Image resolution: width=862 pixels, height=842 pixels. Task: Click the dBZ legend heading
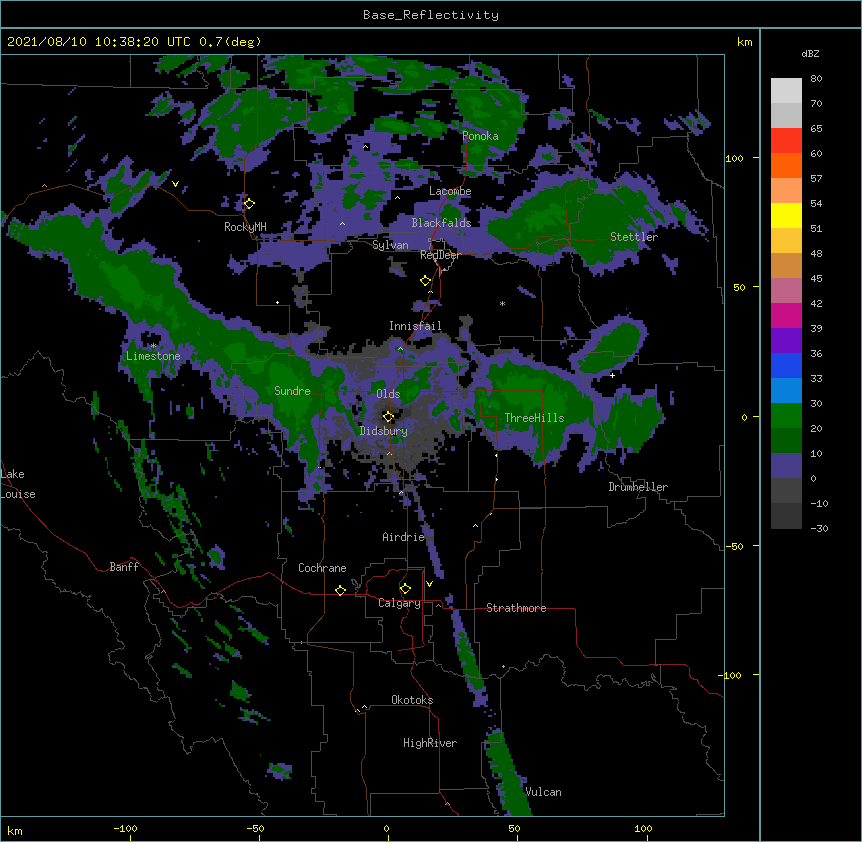(810, 53)
